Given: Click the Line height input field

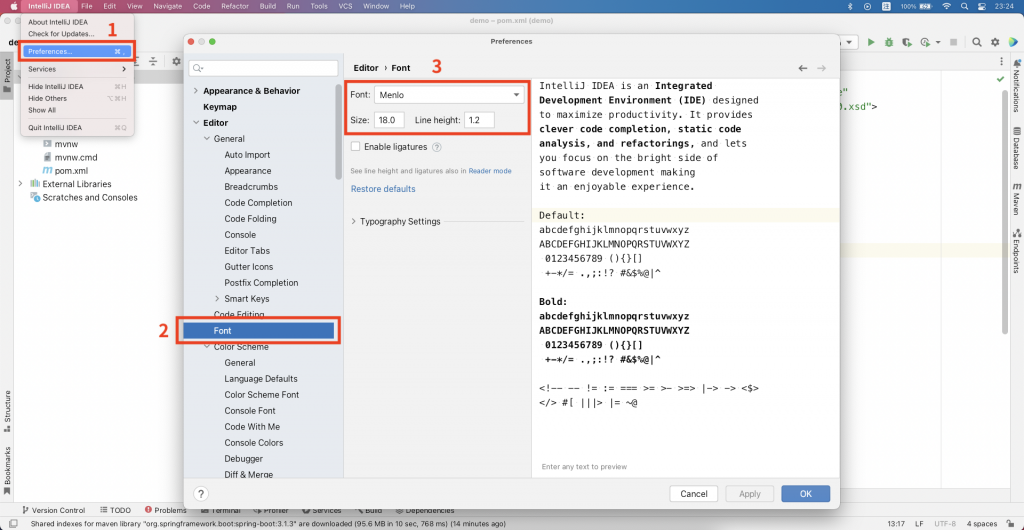Looking at the screenshot, I should 479,120.
